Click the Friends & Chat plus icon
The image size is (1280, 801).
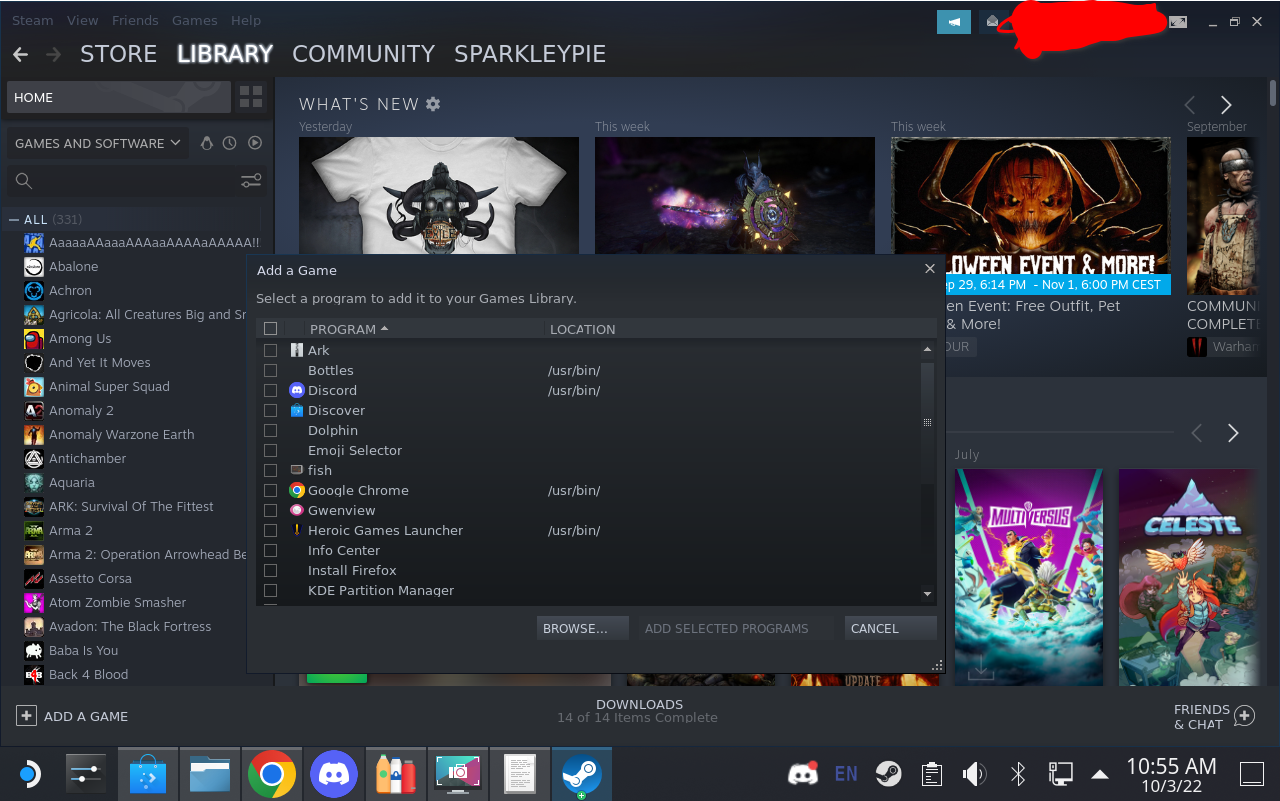(1244, 716)
